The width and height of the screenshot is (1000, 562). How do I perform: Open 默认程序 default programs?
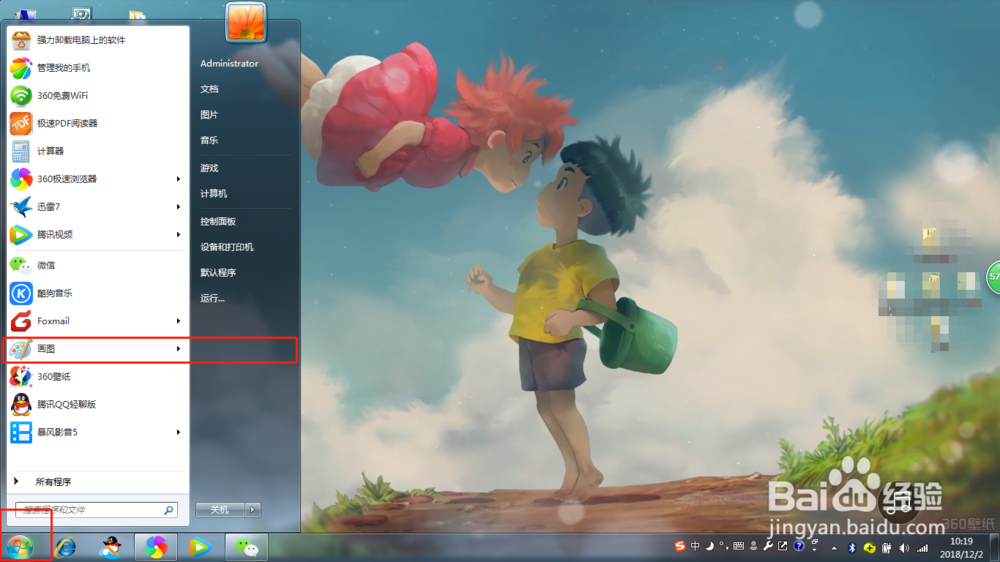tap(218, 273)
